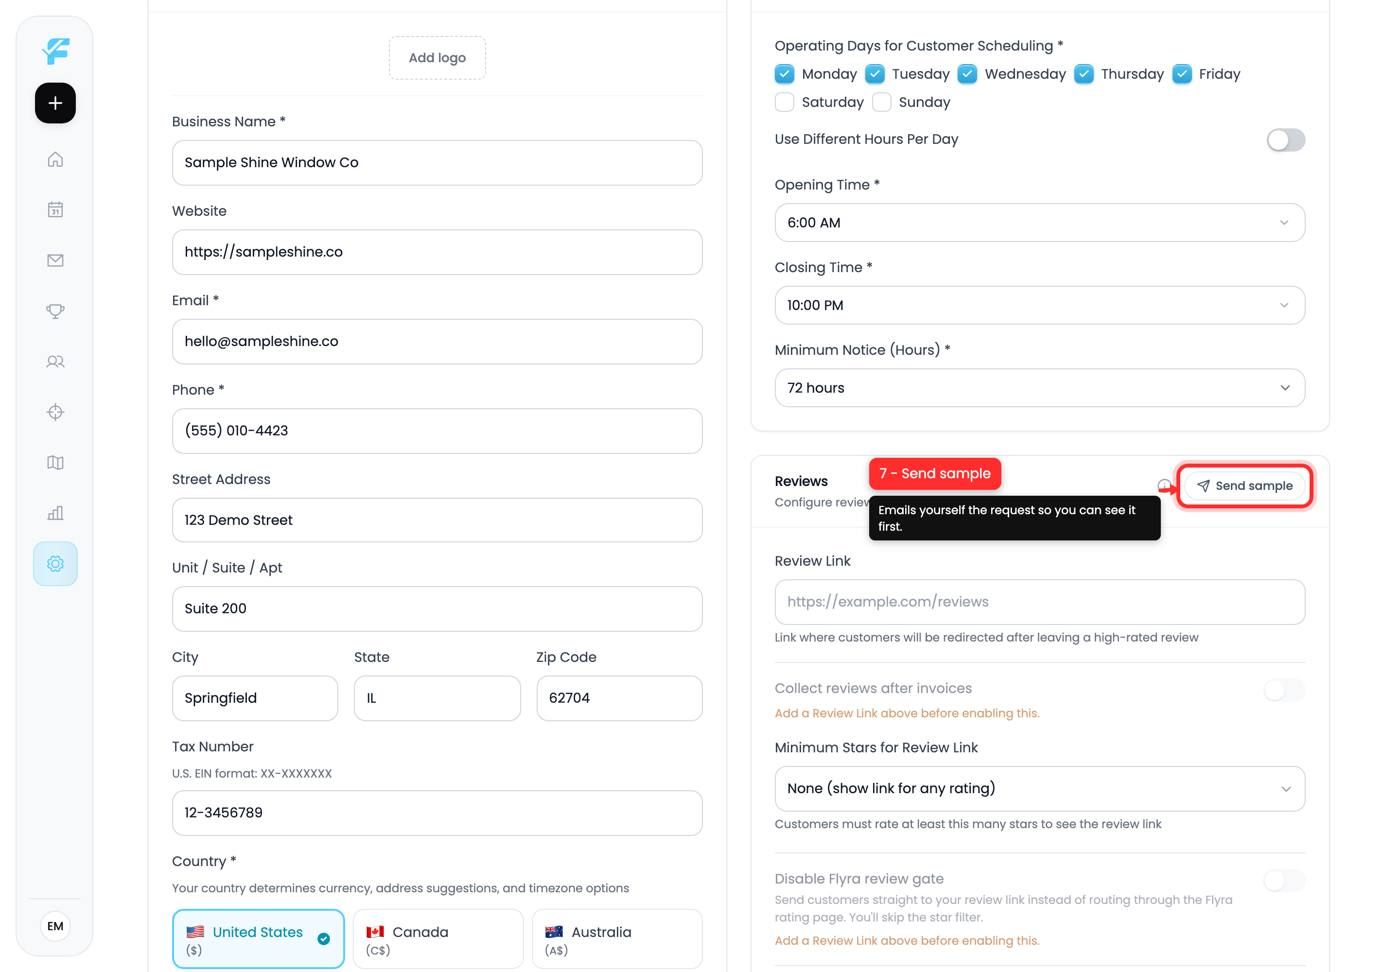Click the Website input field
This screenshot has width=1400, height=972.
437,252
